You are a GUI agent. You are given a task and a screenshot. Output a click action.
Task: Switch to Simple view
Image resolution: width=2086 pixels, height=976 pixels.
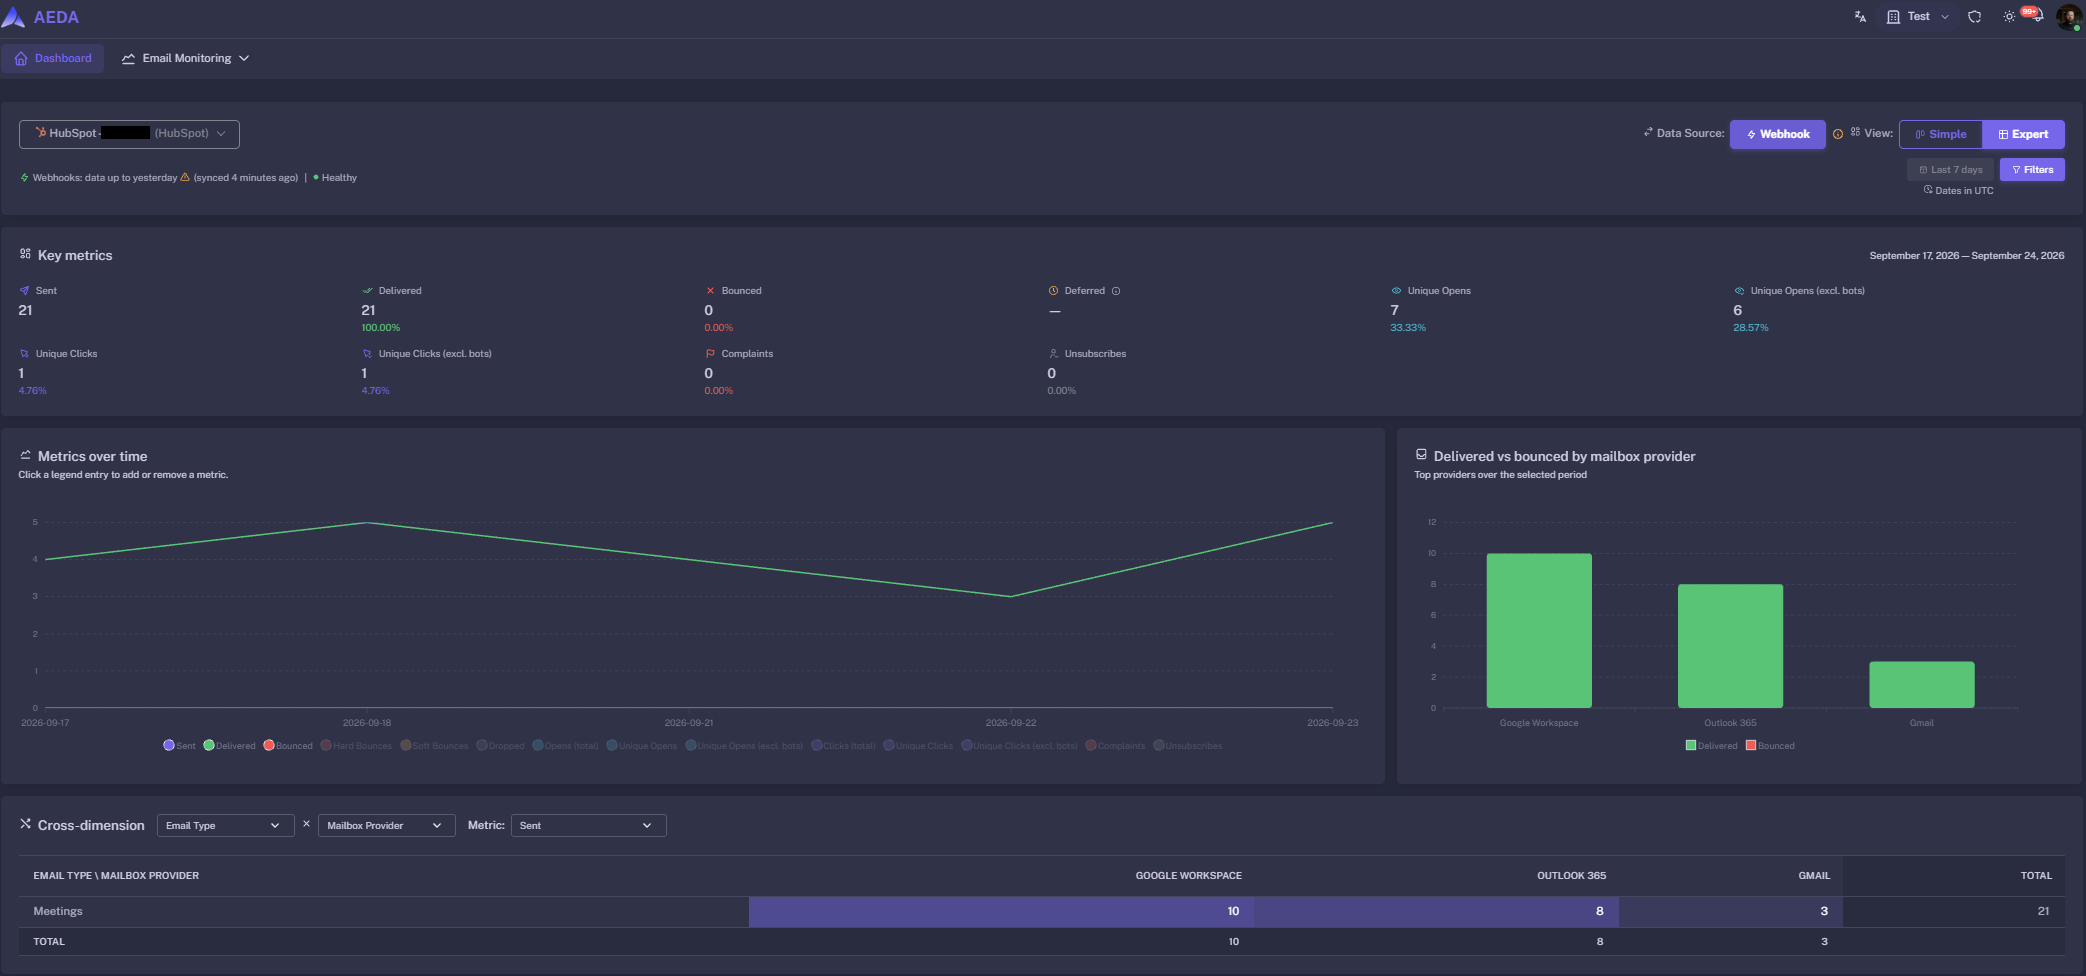click(x=1941, y=134)
